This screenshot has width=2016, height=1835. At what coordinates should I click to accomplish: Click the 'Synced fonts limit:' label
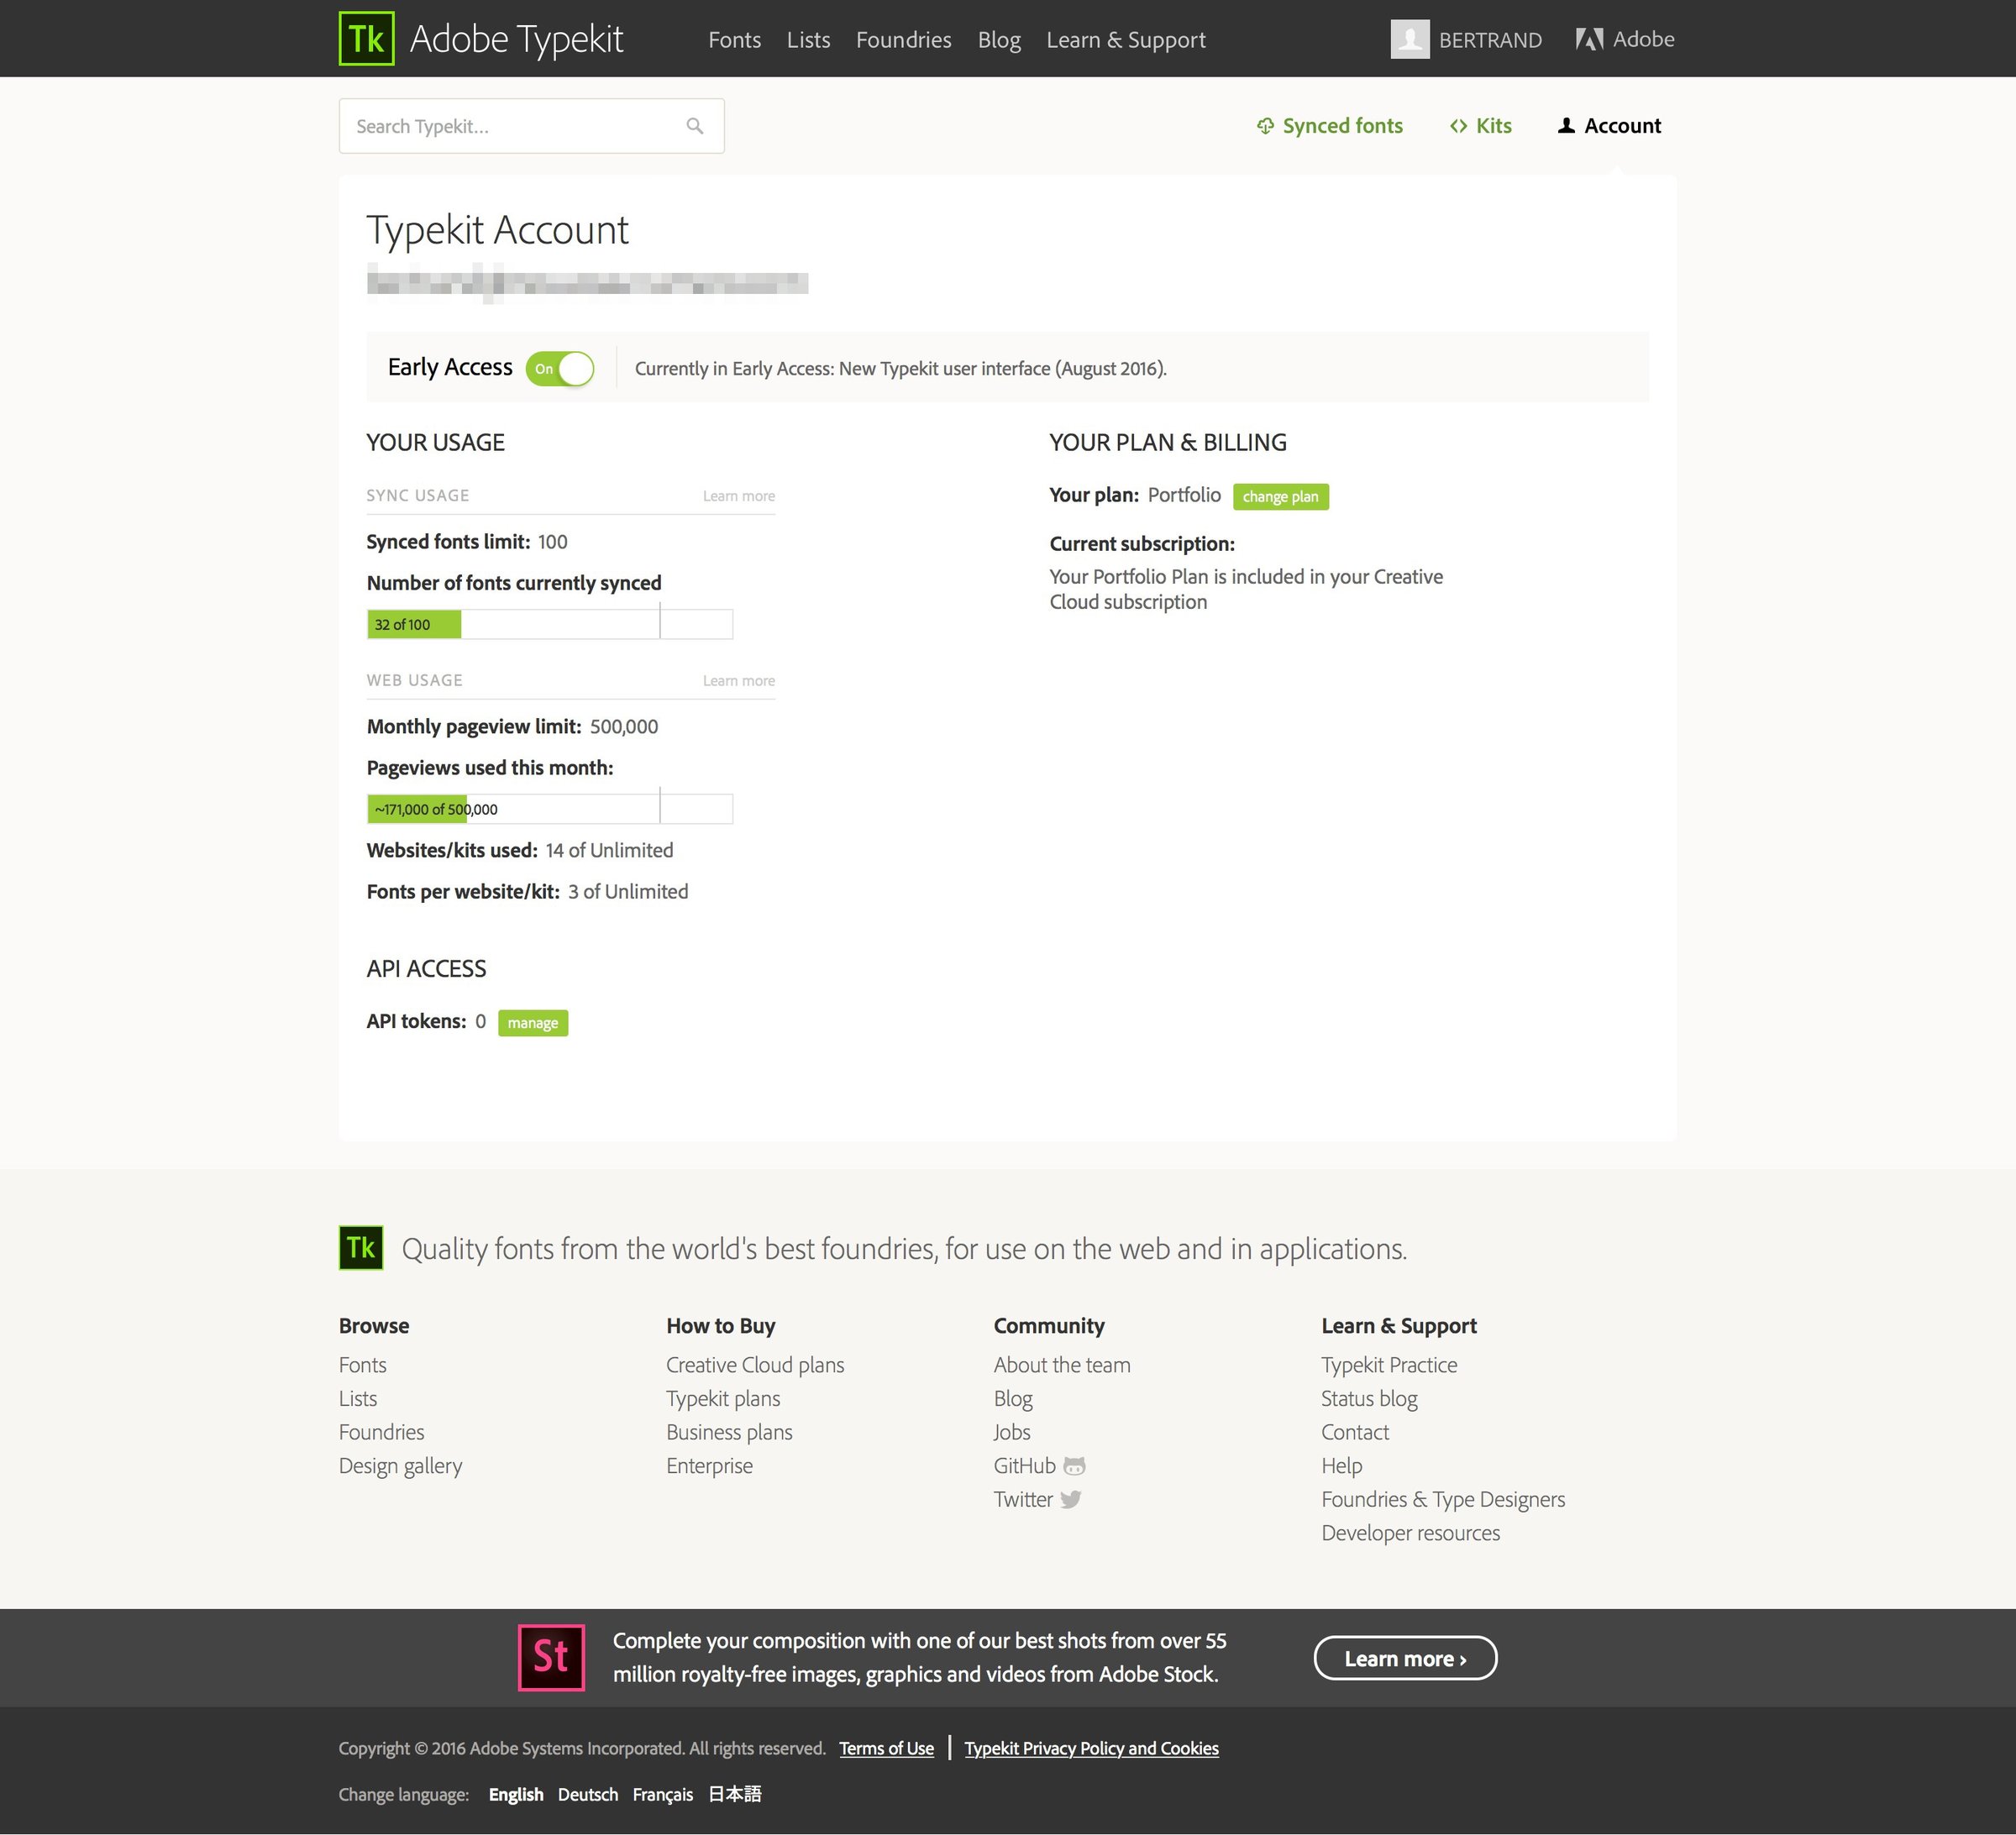click(449, 542)
